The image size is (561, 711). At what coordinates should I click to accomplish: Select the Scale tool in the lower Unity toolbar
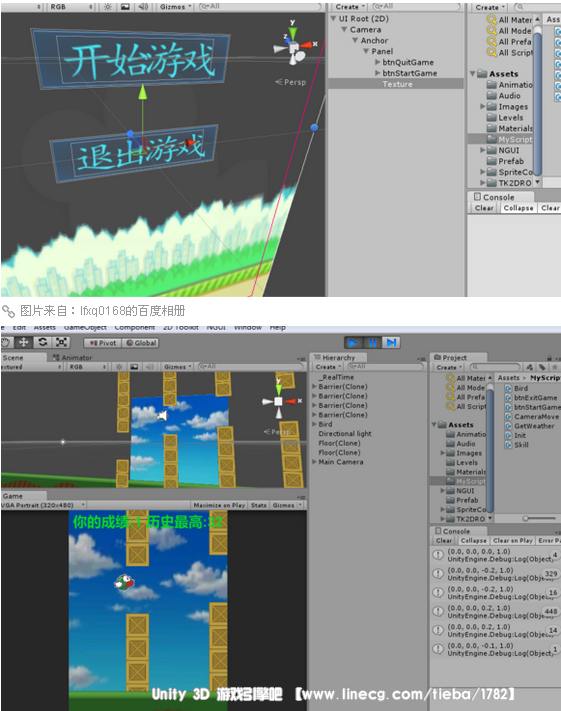61,342
